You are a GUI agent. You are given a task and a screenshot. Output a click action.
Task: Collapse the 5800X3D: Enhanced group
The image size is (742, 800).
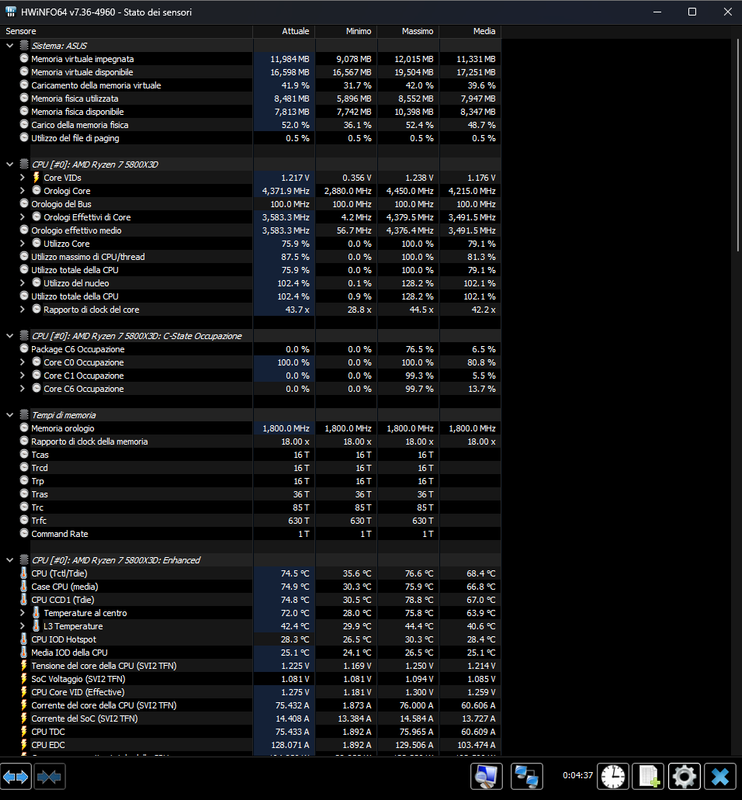pos(10,560)
